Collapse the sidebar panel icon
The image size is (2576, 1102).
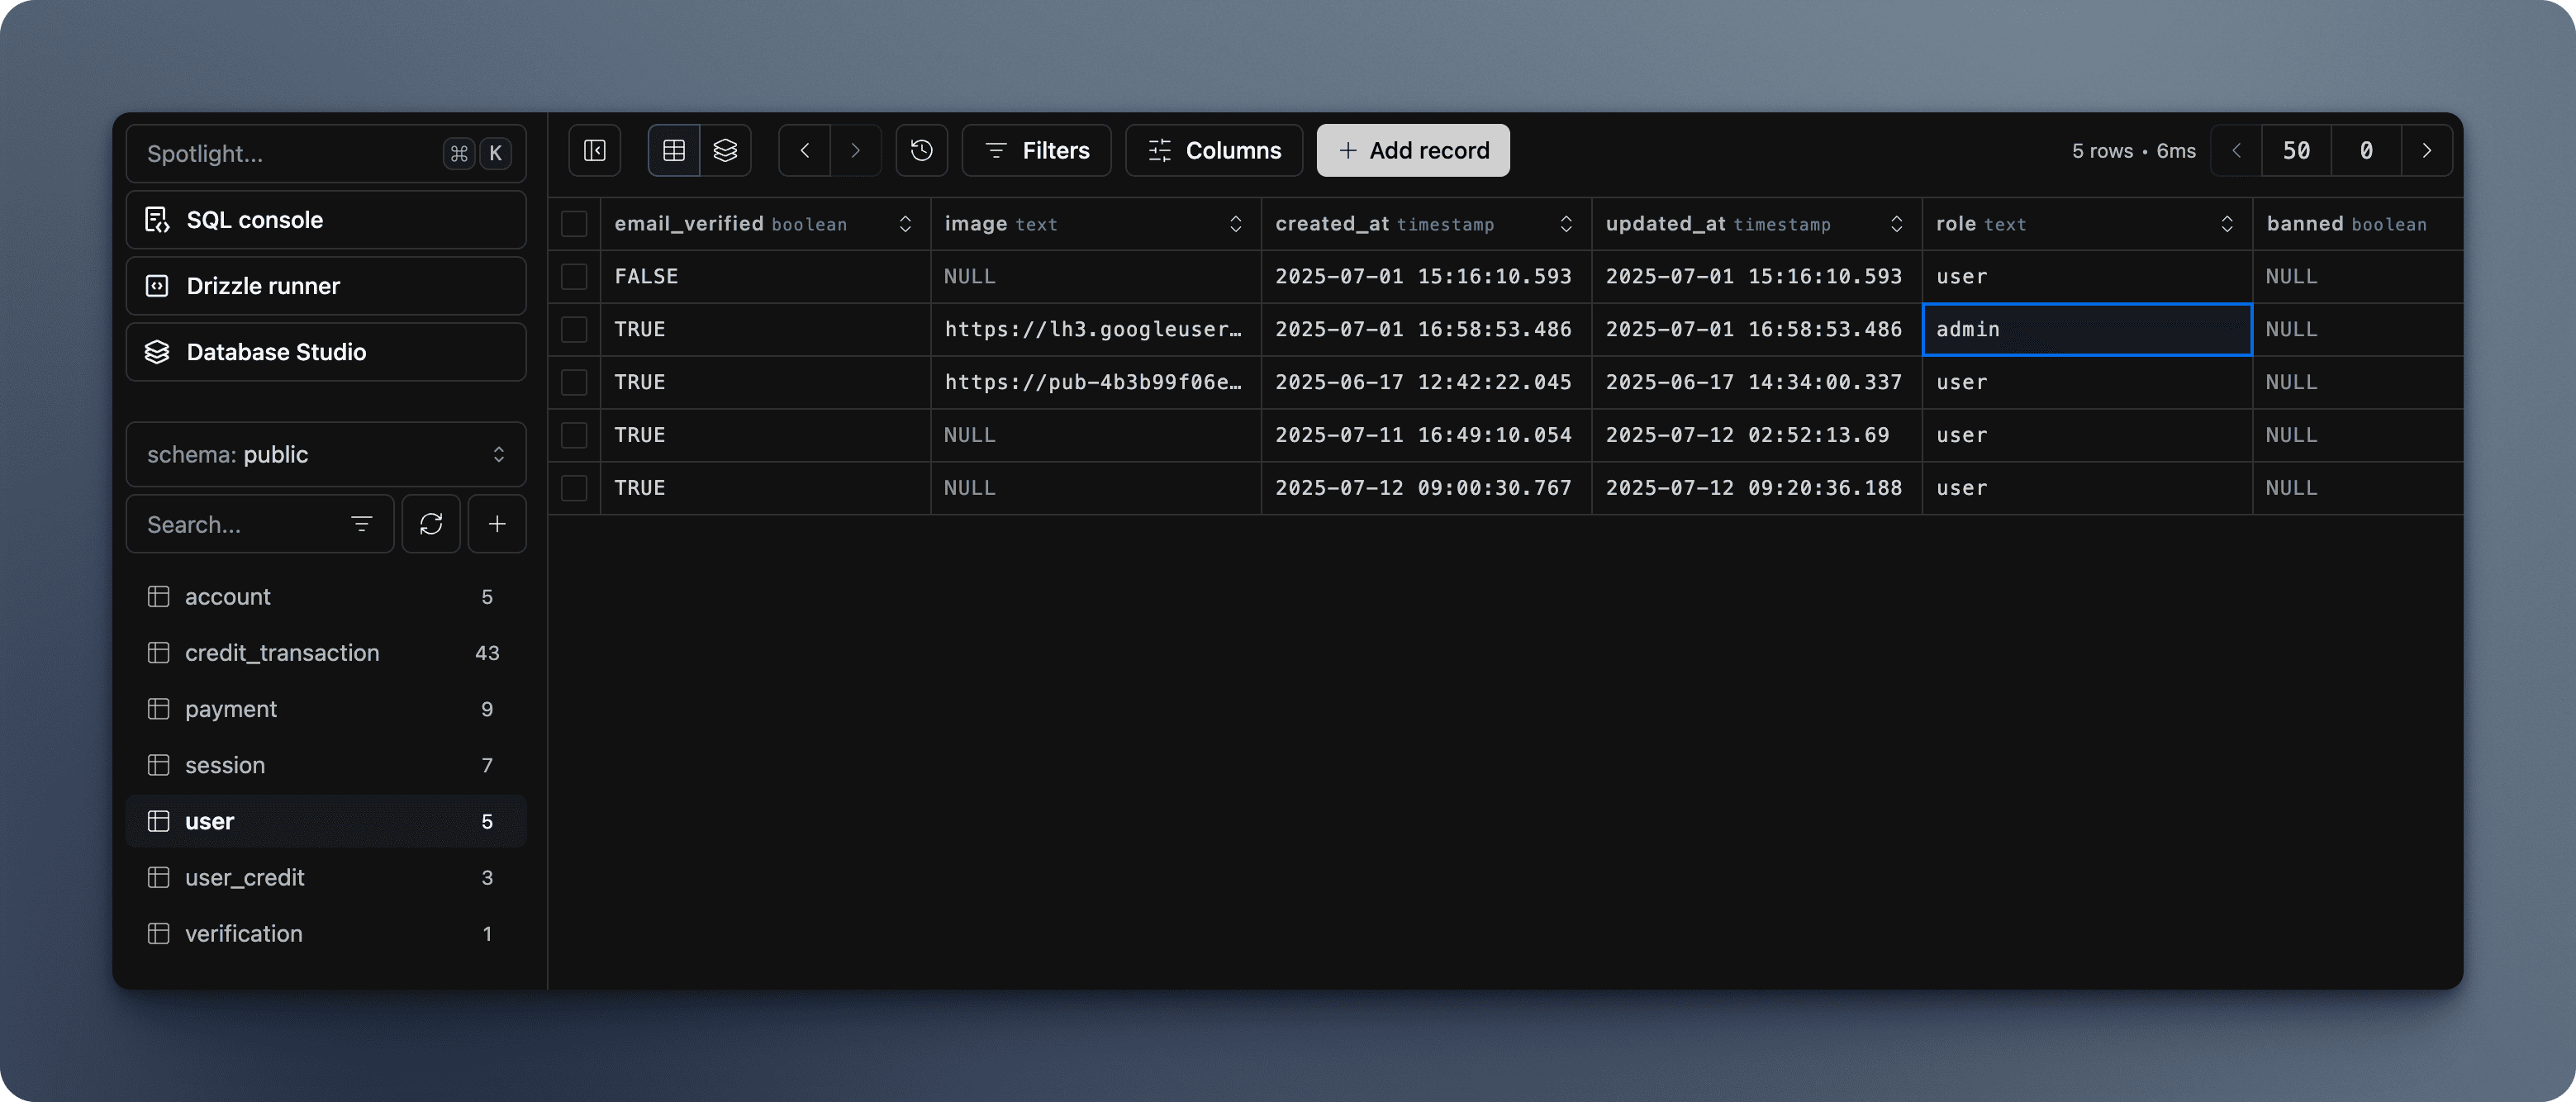595,151
